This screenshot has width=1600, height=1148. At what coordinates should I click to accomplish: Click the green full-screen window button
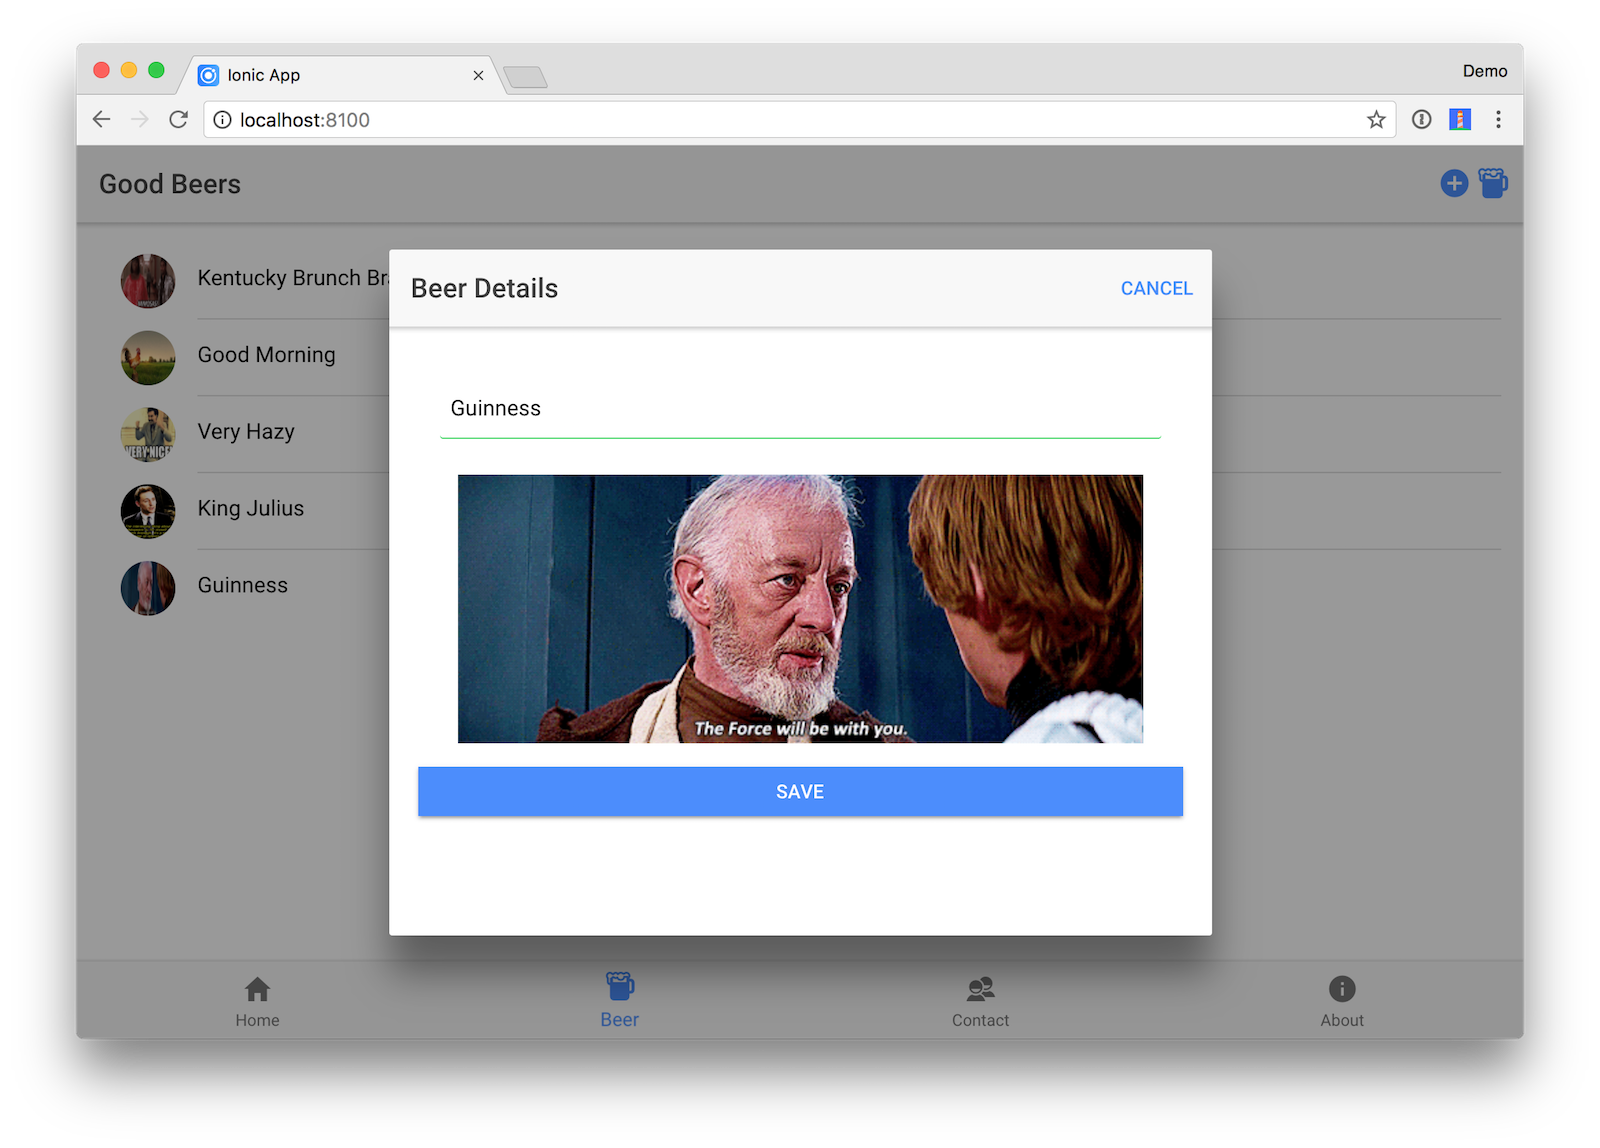point(156,70)
